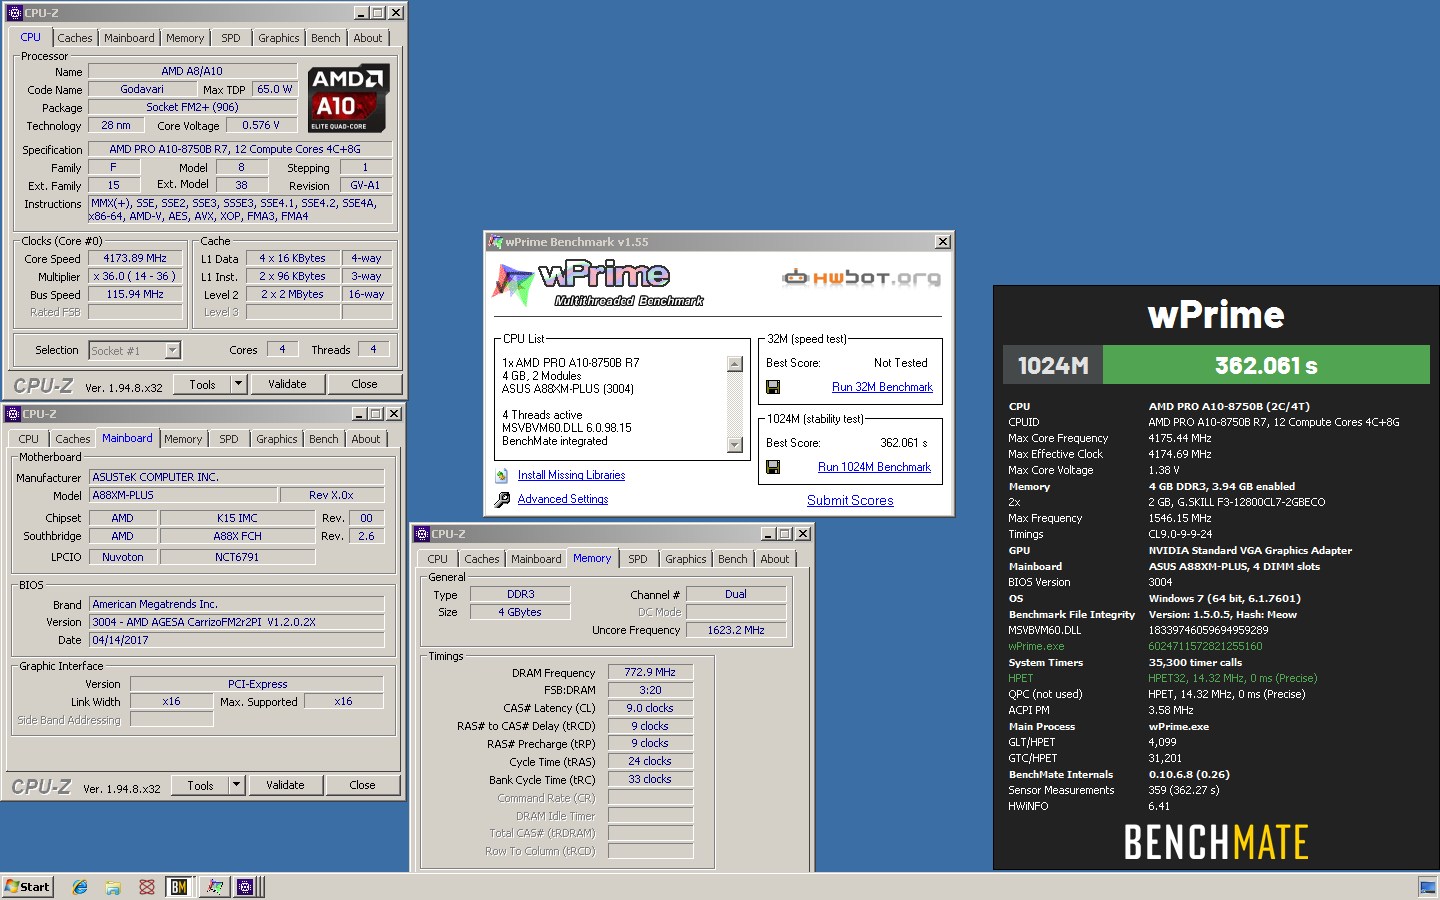Switch to BenchMate taskbar button
Viewport: 1440px width, 900px height.
pyautogui.click(x=179, y=887)
